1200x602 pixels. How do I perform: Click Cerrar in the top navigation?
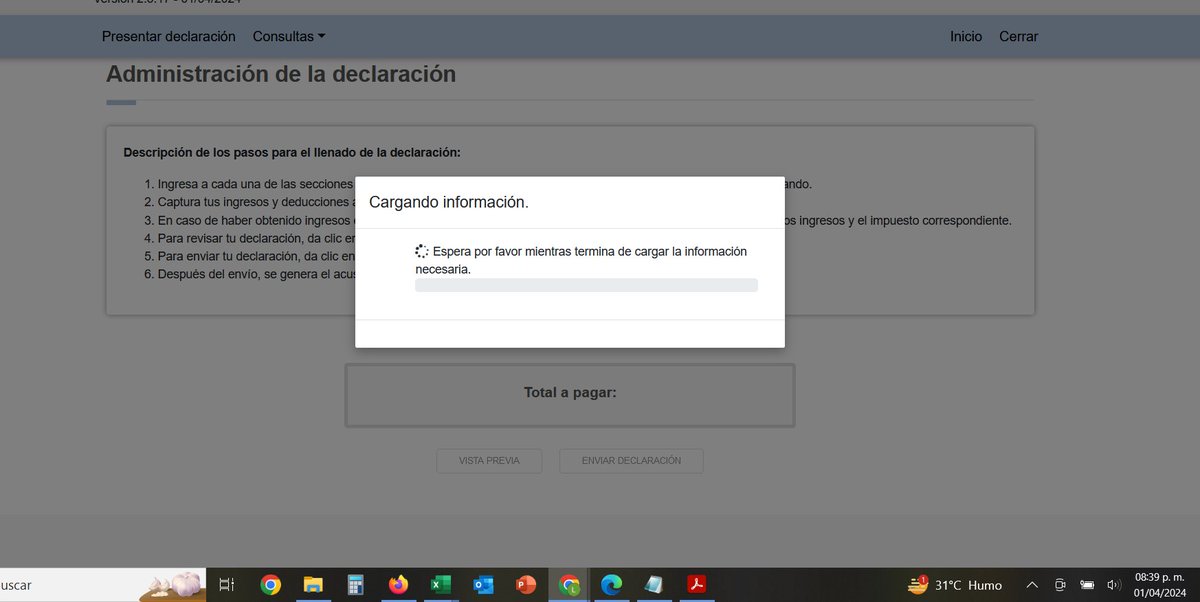[1018, 36]
